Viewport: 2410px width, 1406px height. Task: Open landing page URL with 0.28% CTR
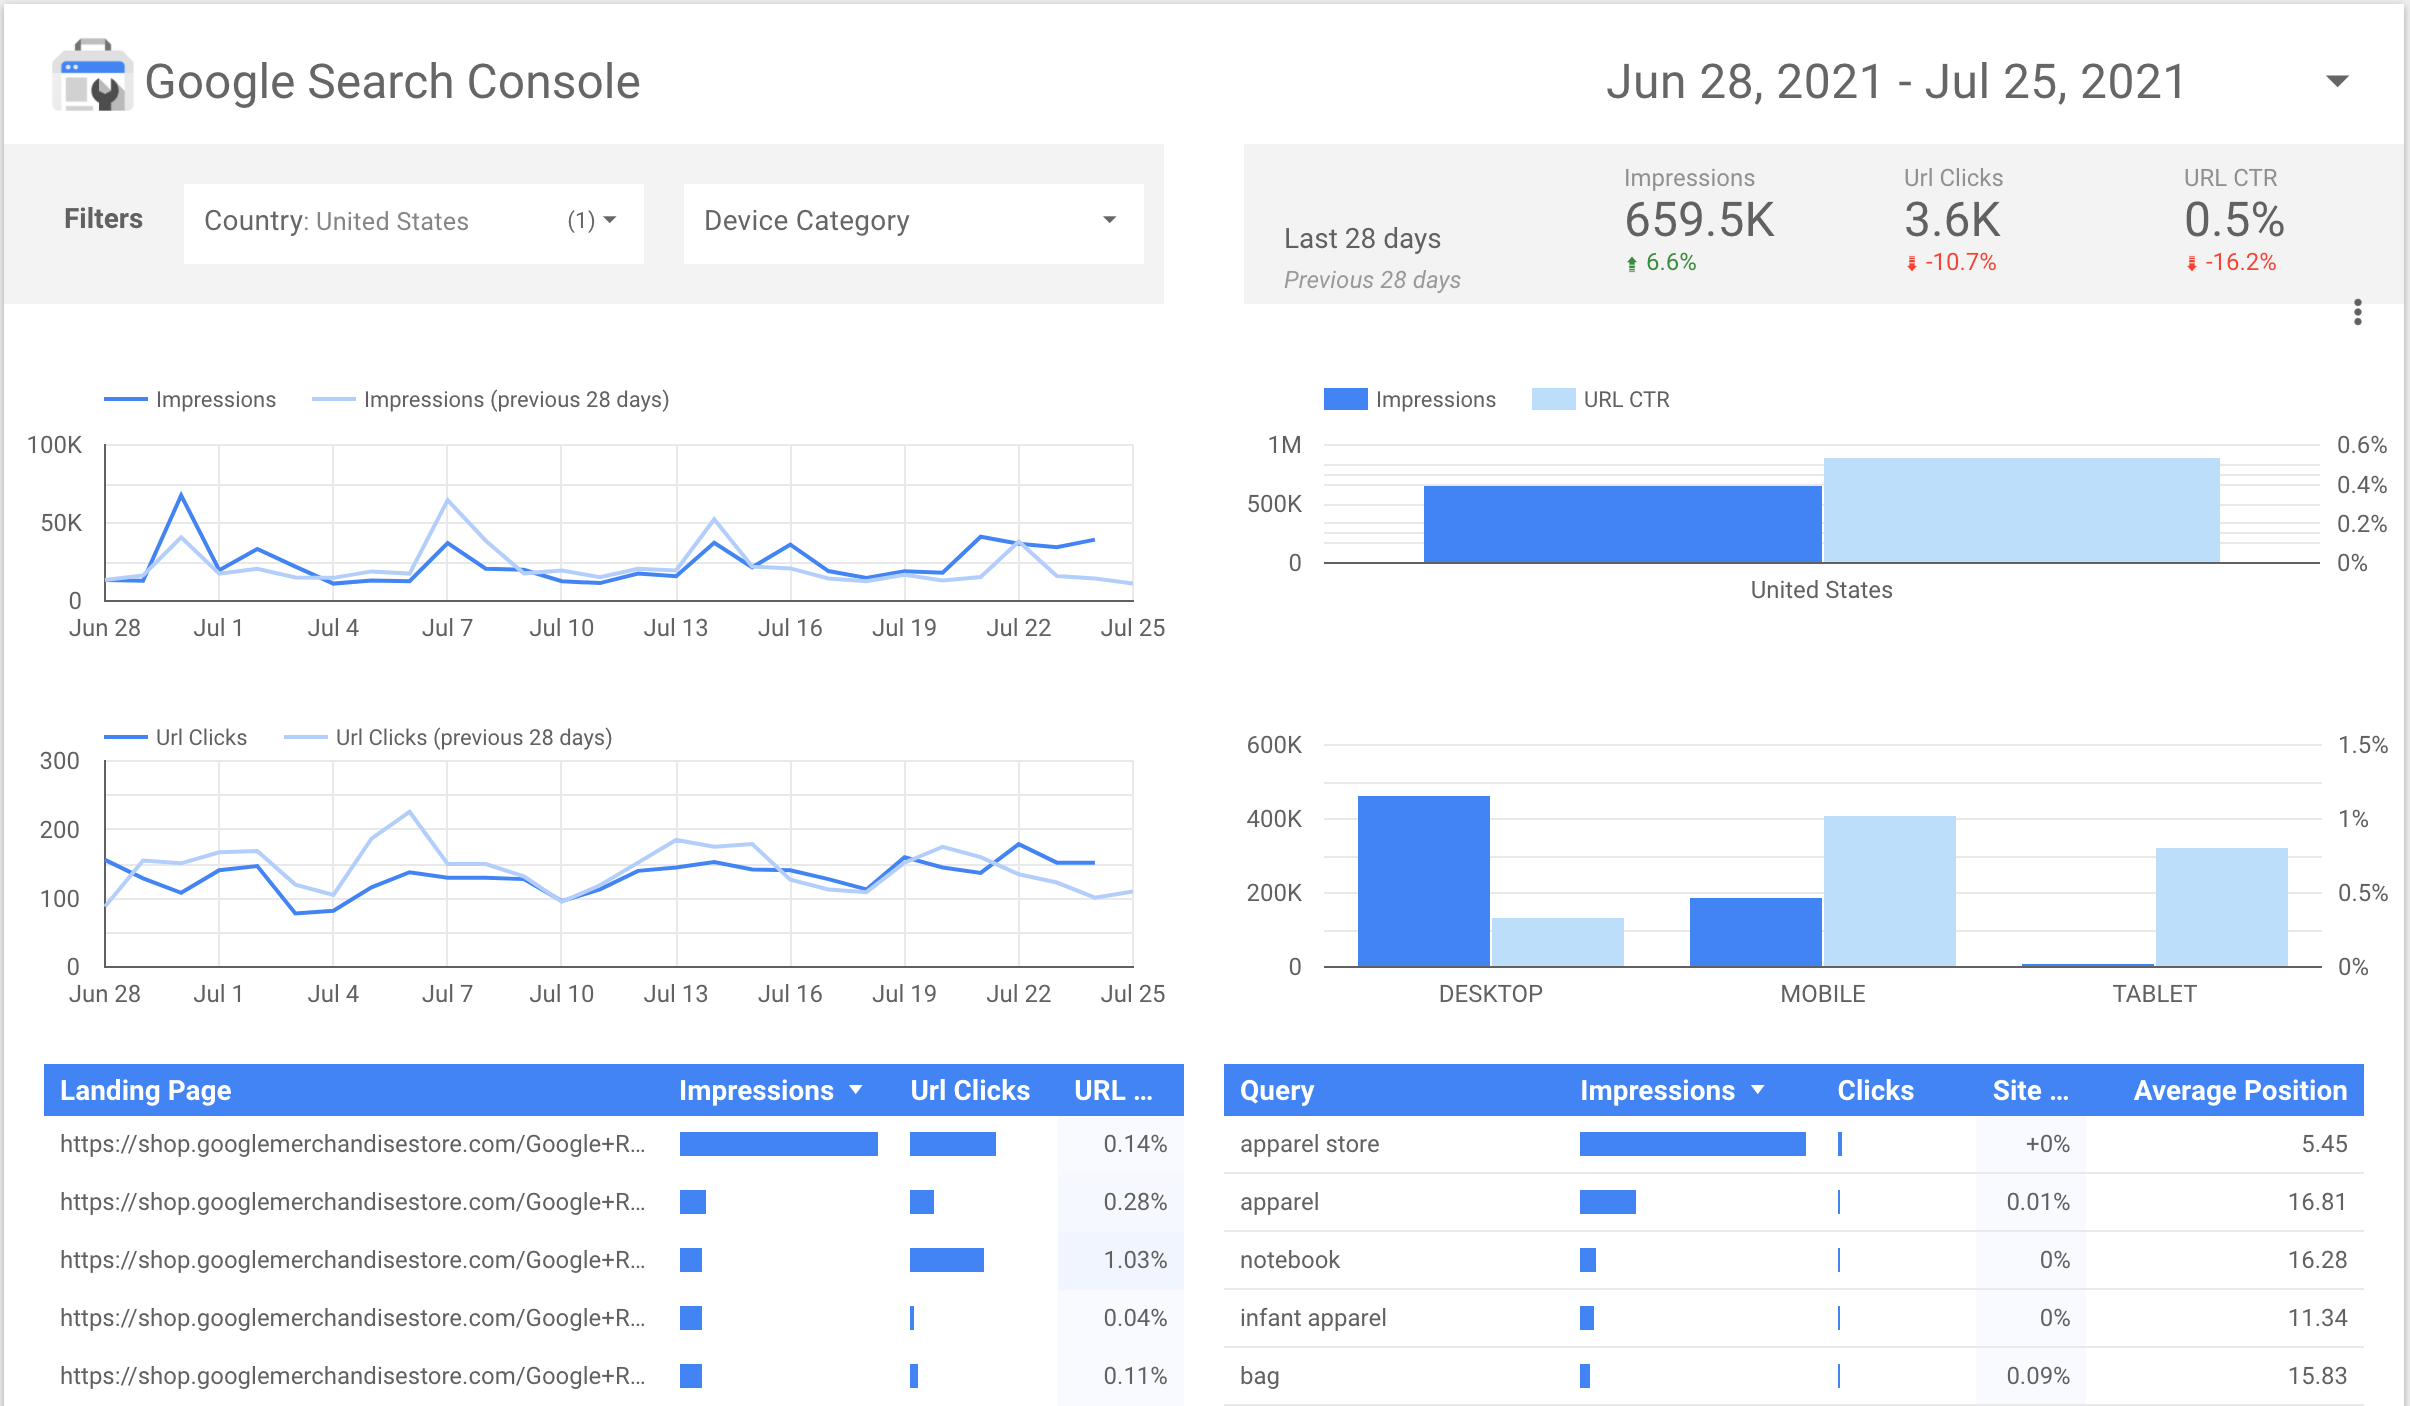pos(352,1201)
